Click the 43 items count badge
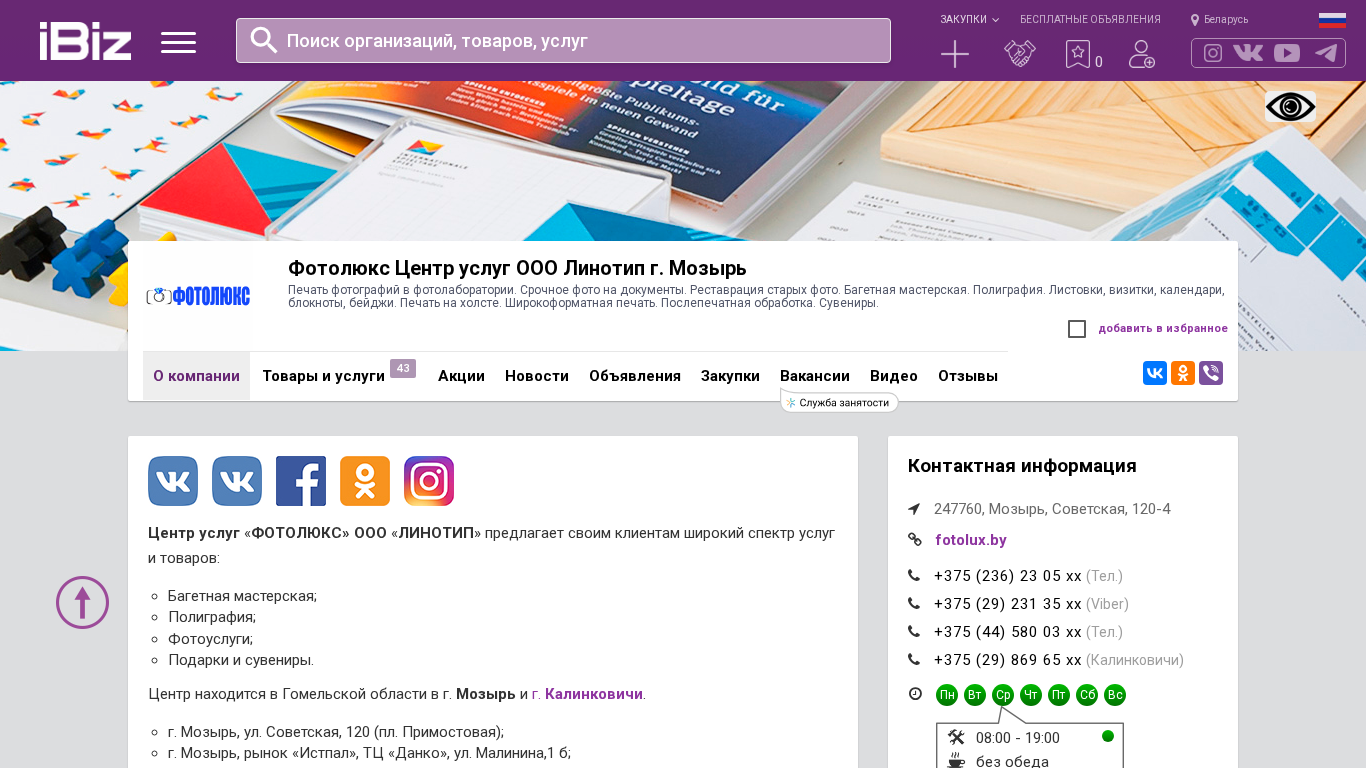Screen dimensions: 1366x768 (x=403, y=368)
